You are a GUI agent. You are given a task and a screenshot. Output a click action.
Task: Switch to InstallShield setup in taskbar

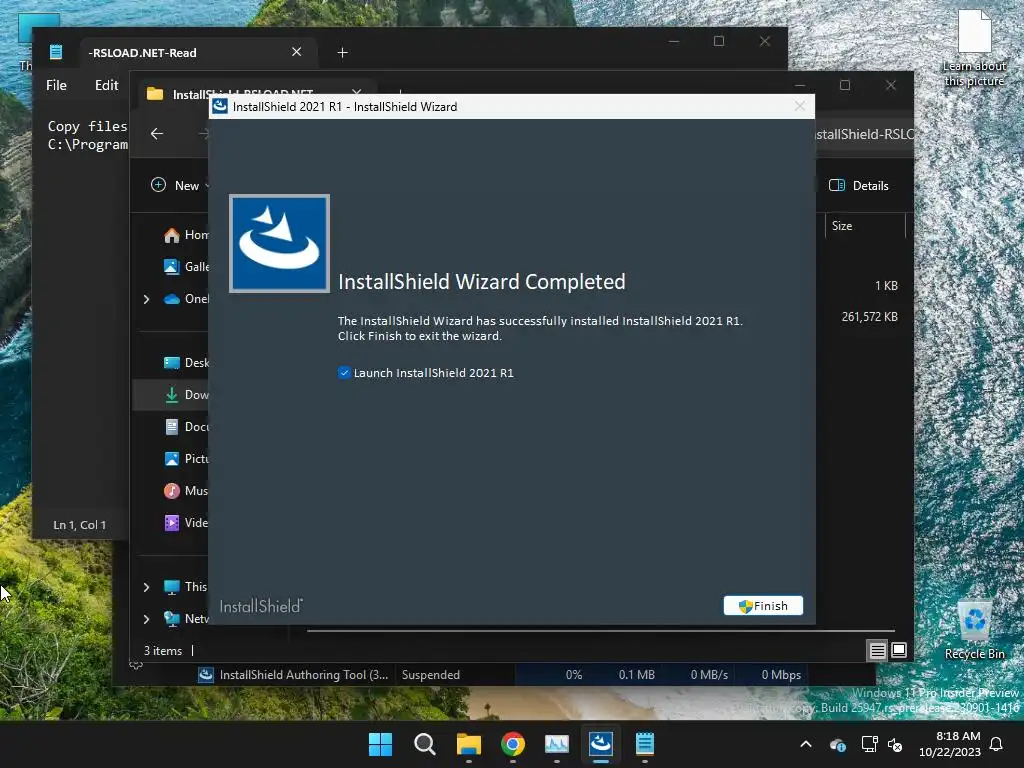pos(601,744)
